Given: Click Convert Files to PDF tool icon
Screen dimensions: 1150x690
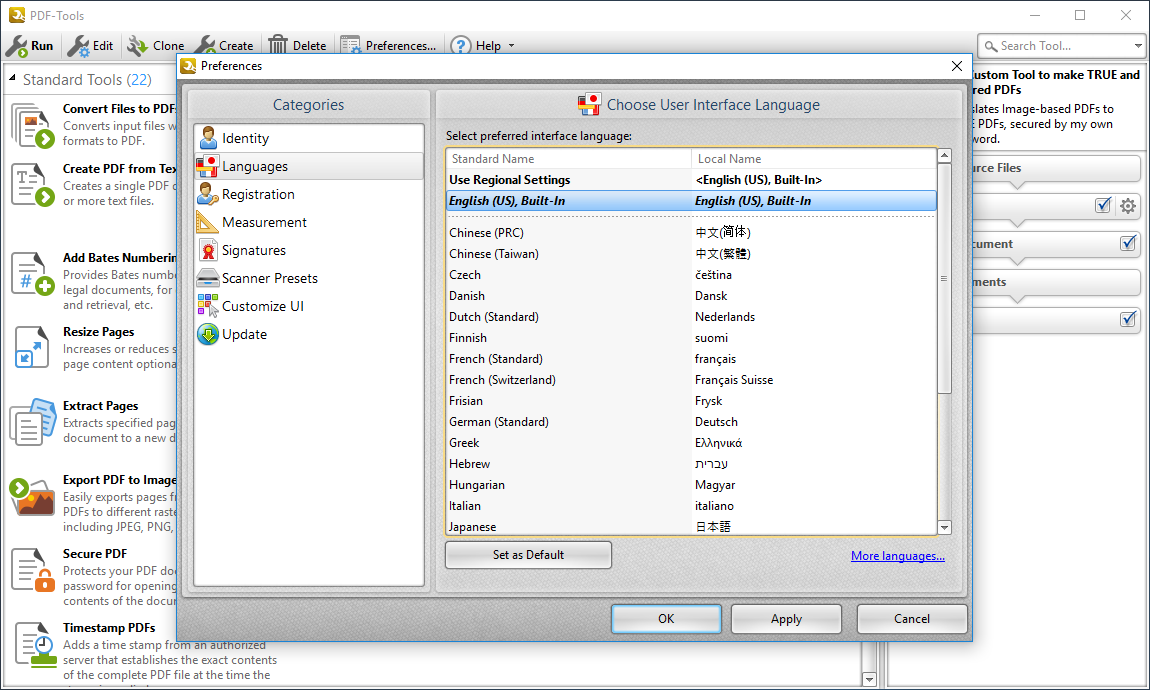Looking at the screenshot, I should [33, 125].
